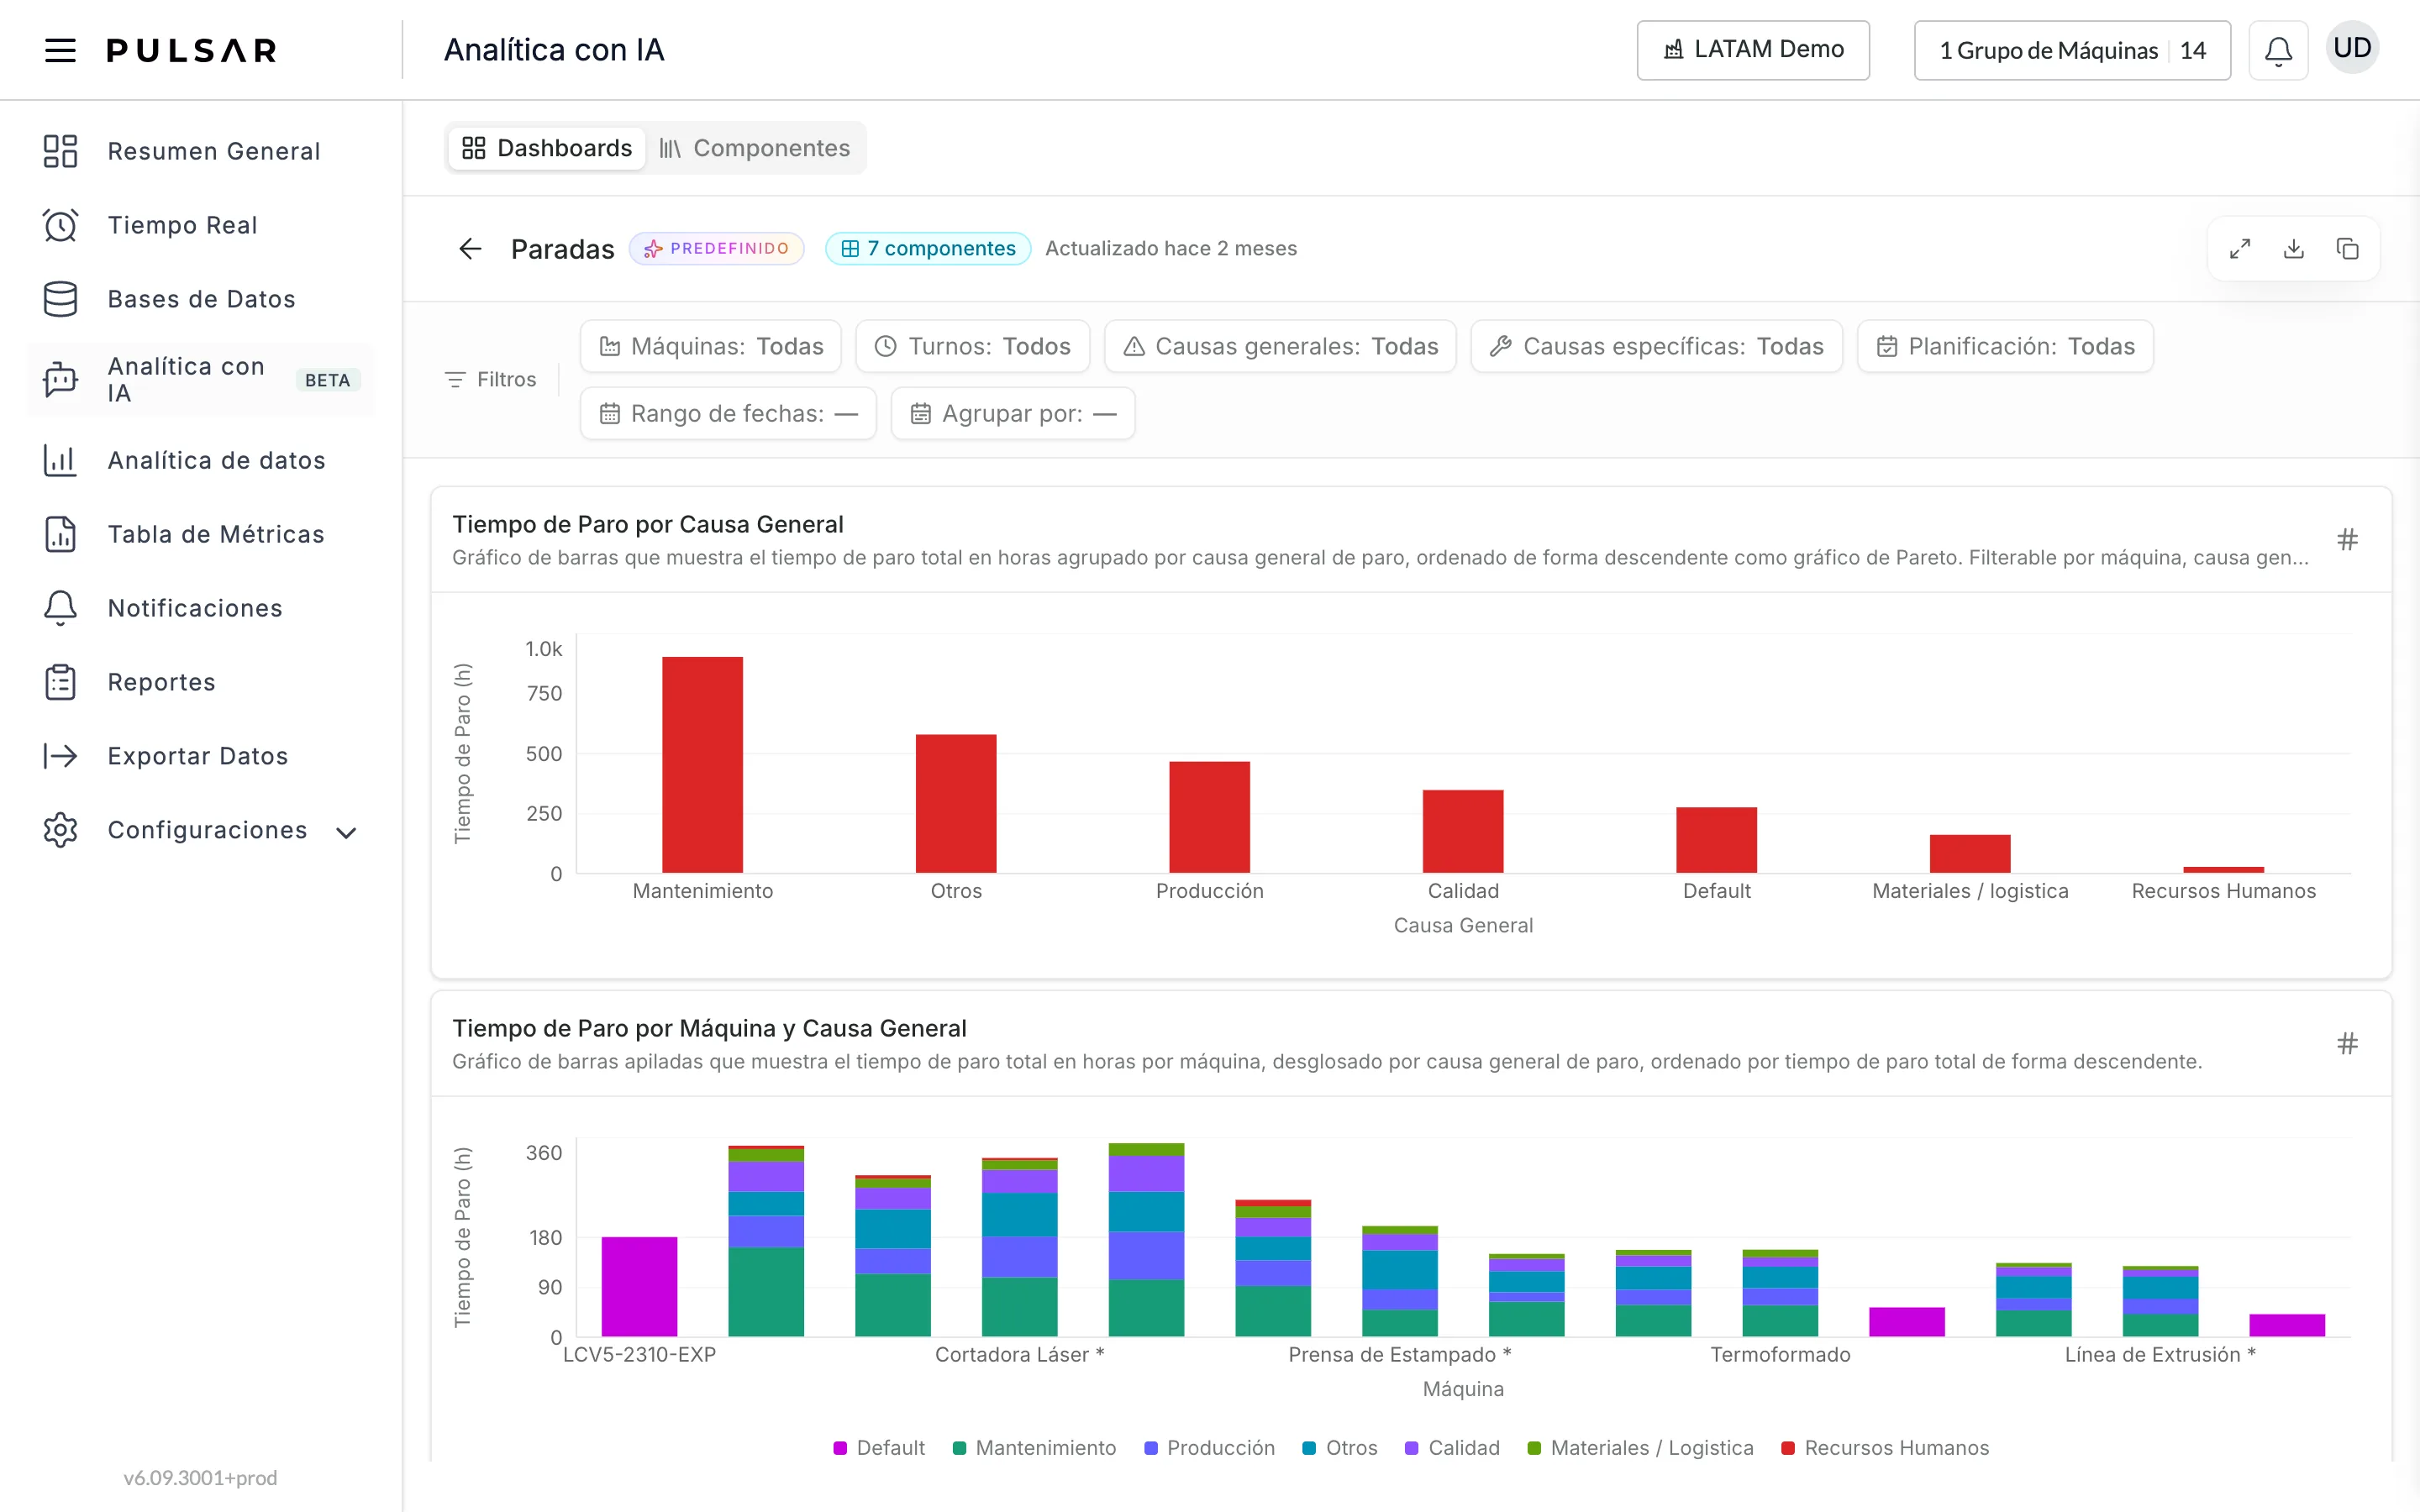2420x1512 pixels.
Task: Toggle Otros series in legend
Action: (1340, 1448)
